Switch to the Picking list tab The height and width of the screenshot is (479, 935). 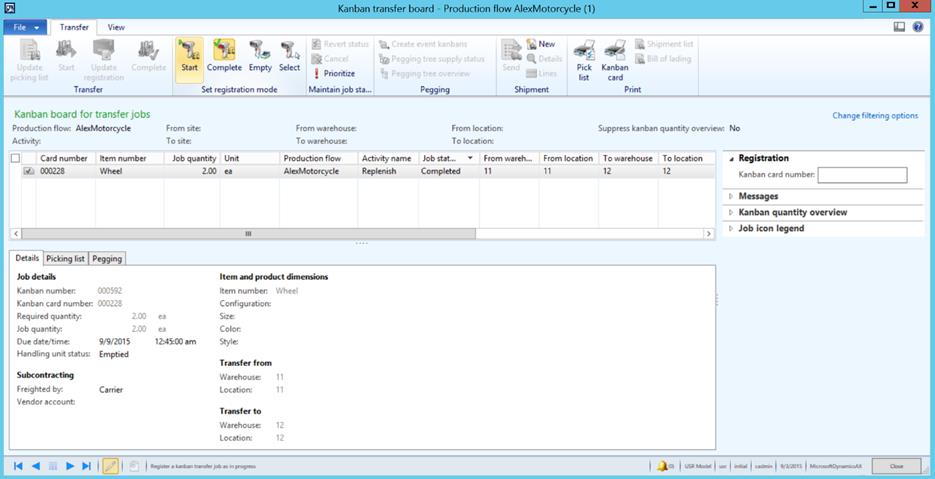[x=66, y=258]
